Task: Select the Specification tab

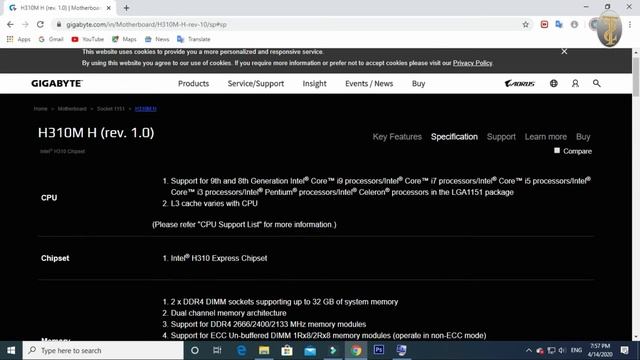Action: coord(454,137)
